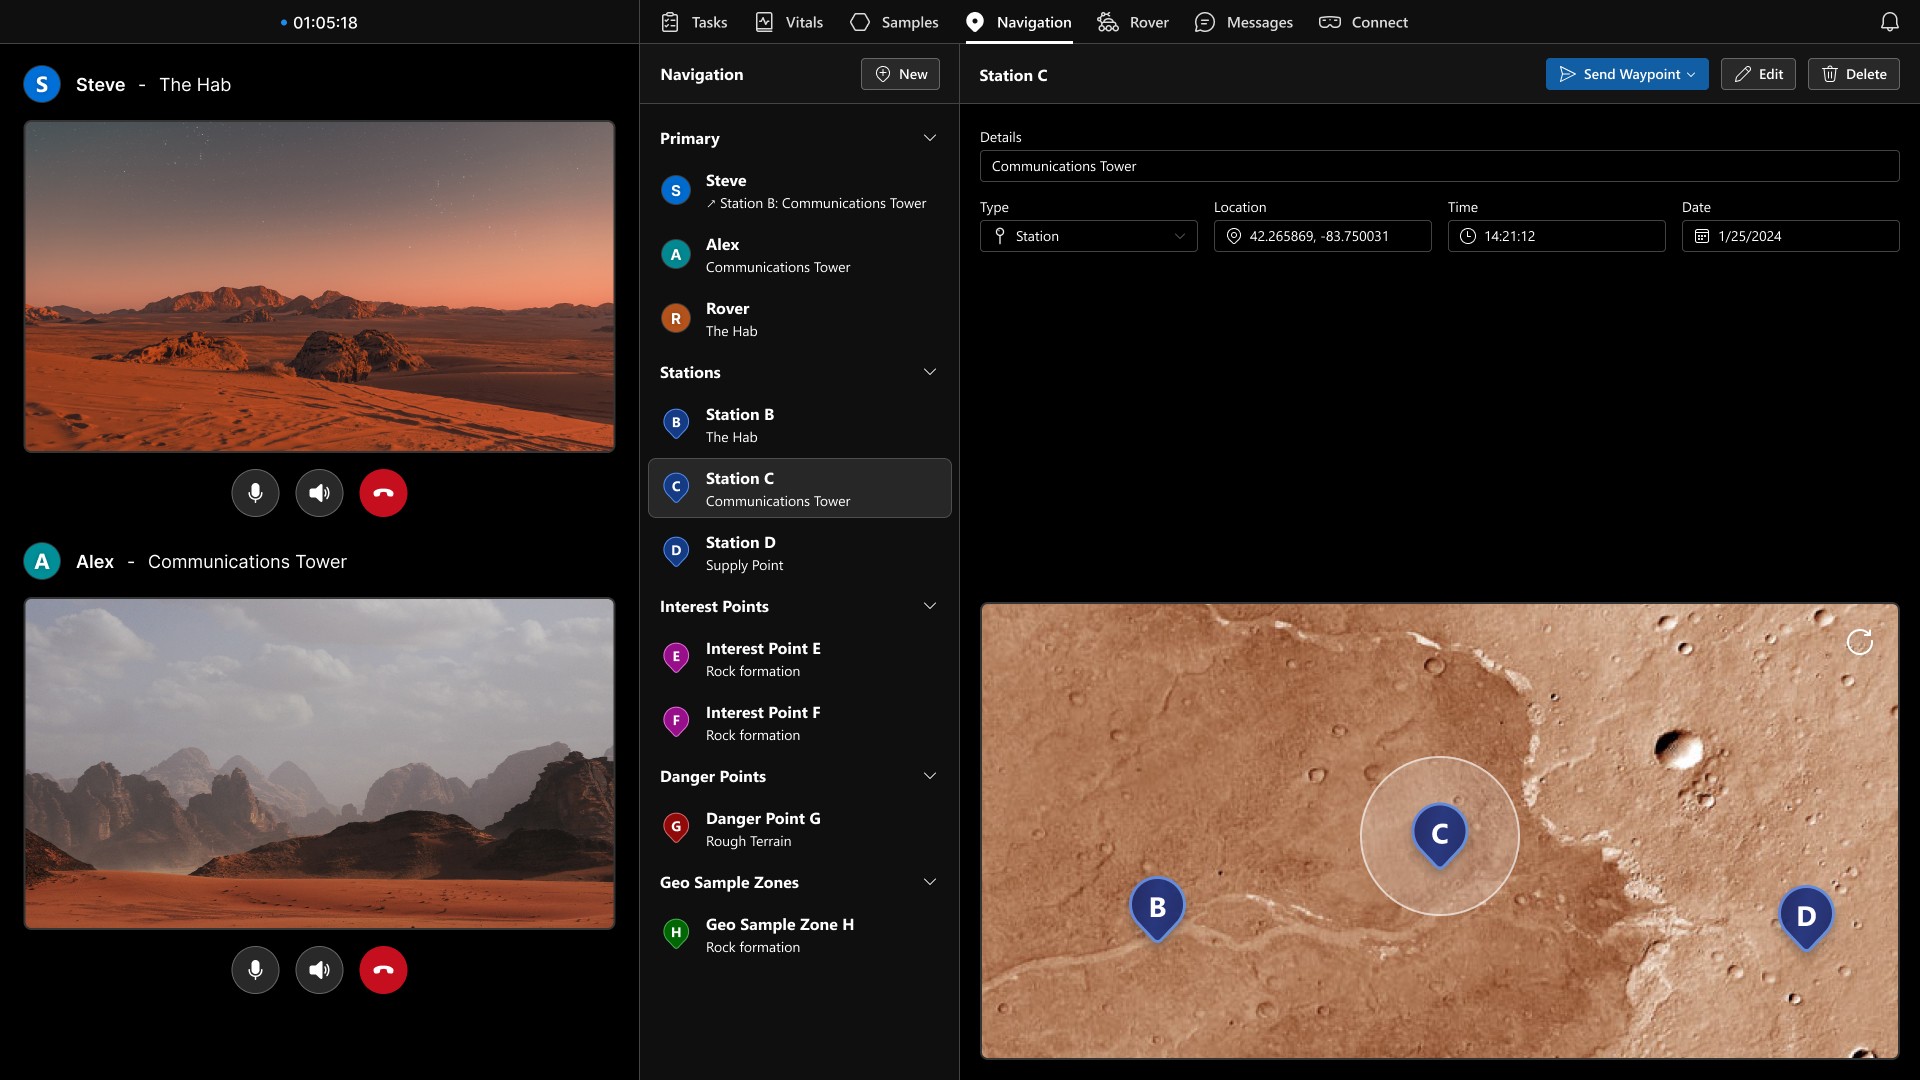Mute microphone on Steve's feed
This screenshot has height=1080, width=1920.
(x=255, y=493)
